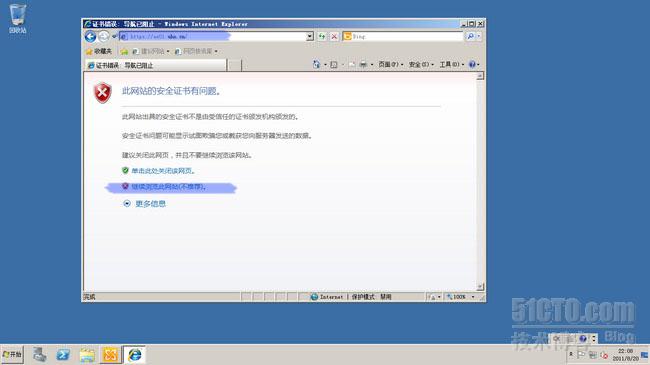Open the Safety (安全) menu
650x365 pixels.
pyautogui.click(x=421, y=64)
